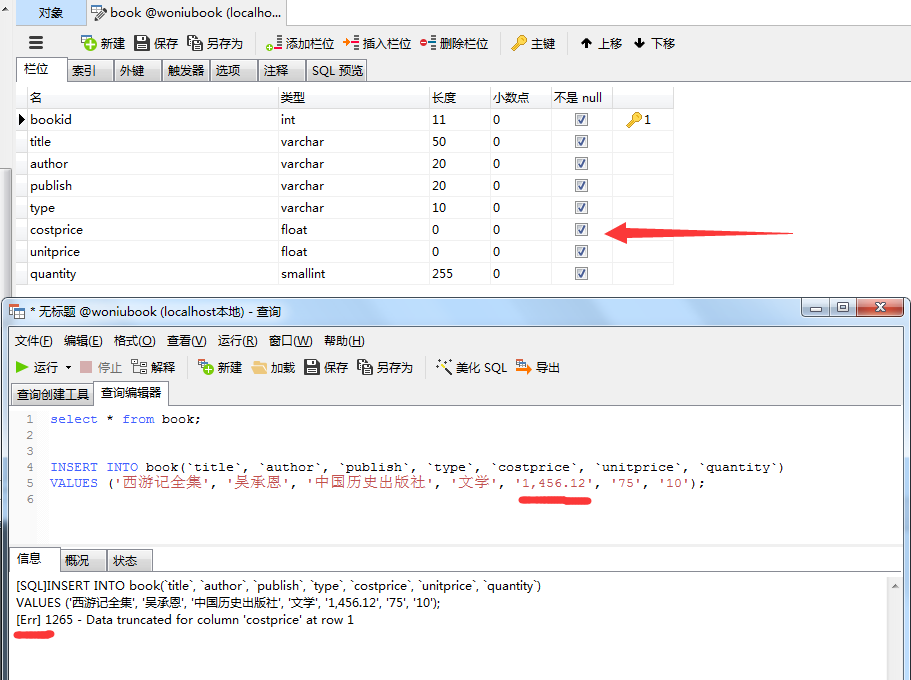911x680 pixels.
Task: Toggle not-null checkbox for author
Action: coord(581,163)
